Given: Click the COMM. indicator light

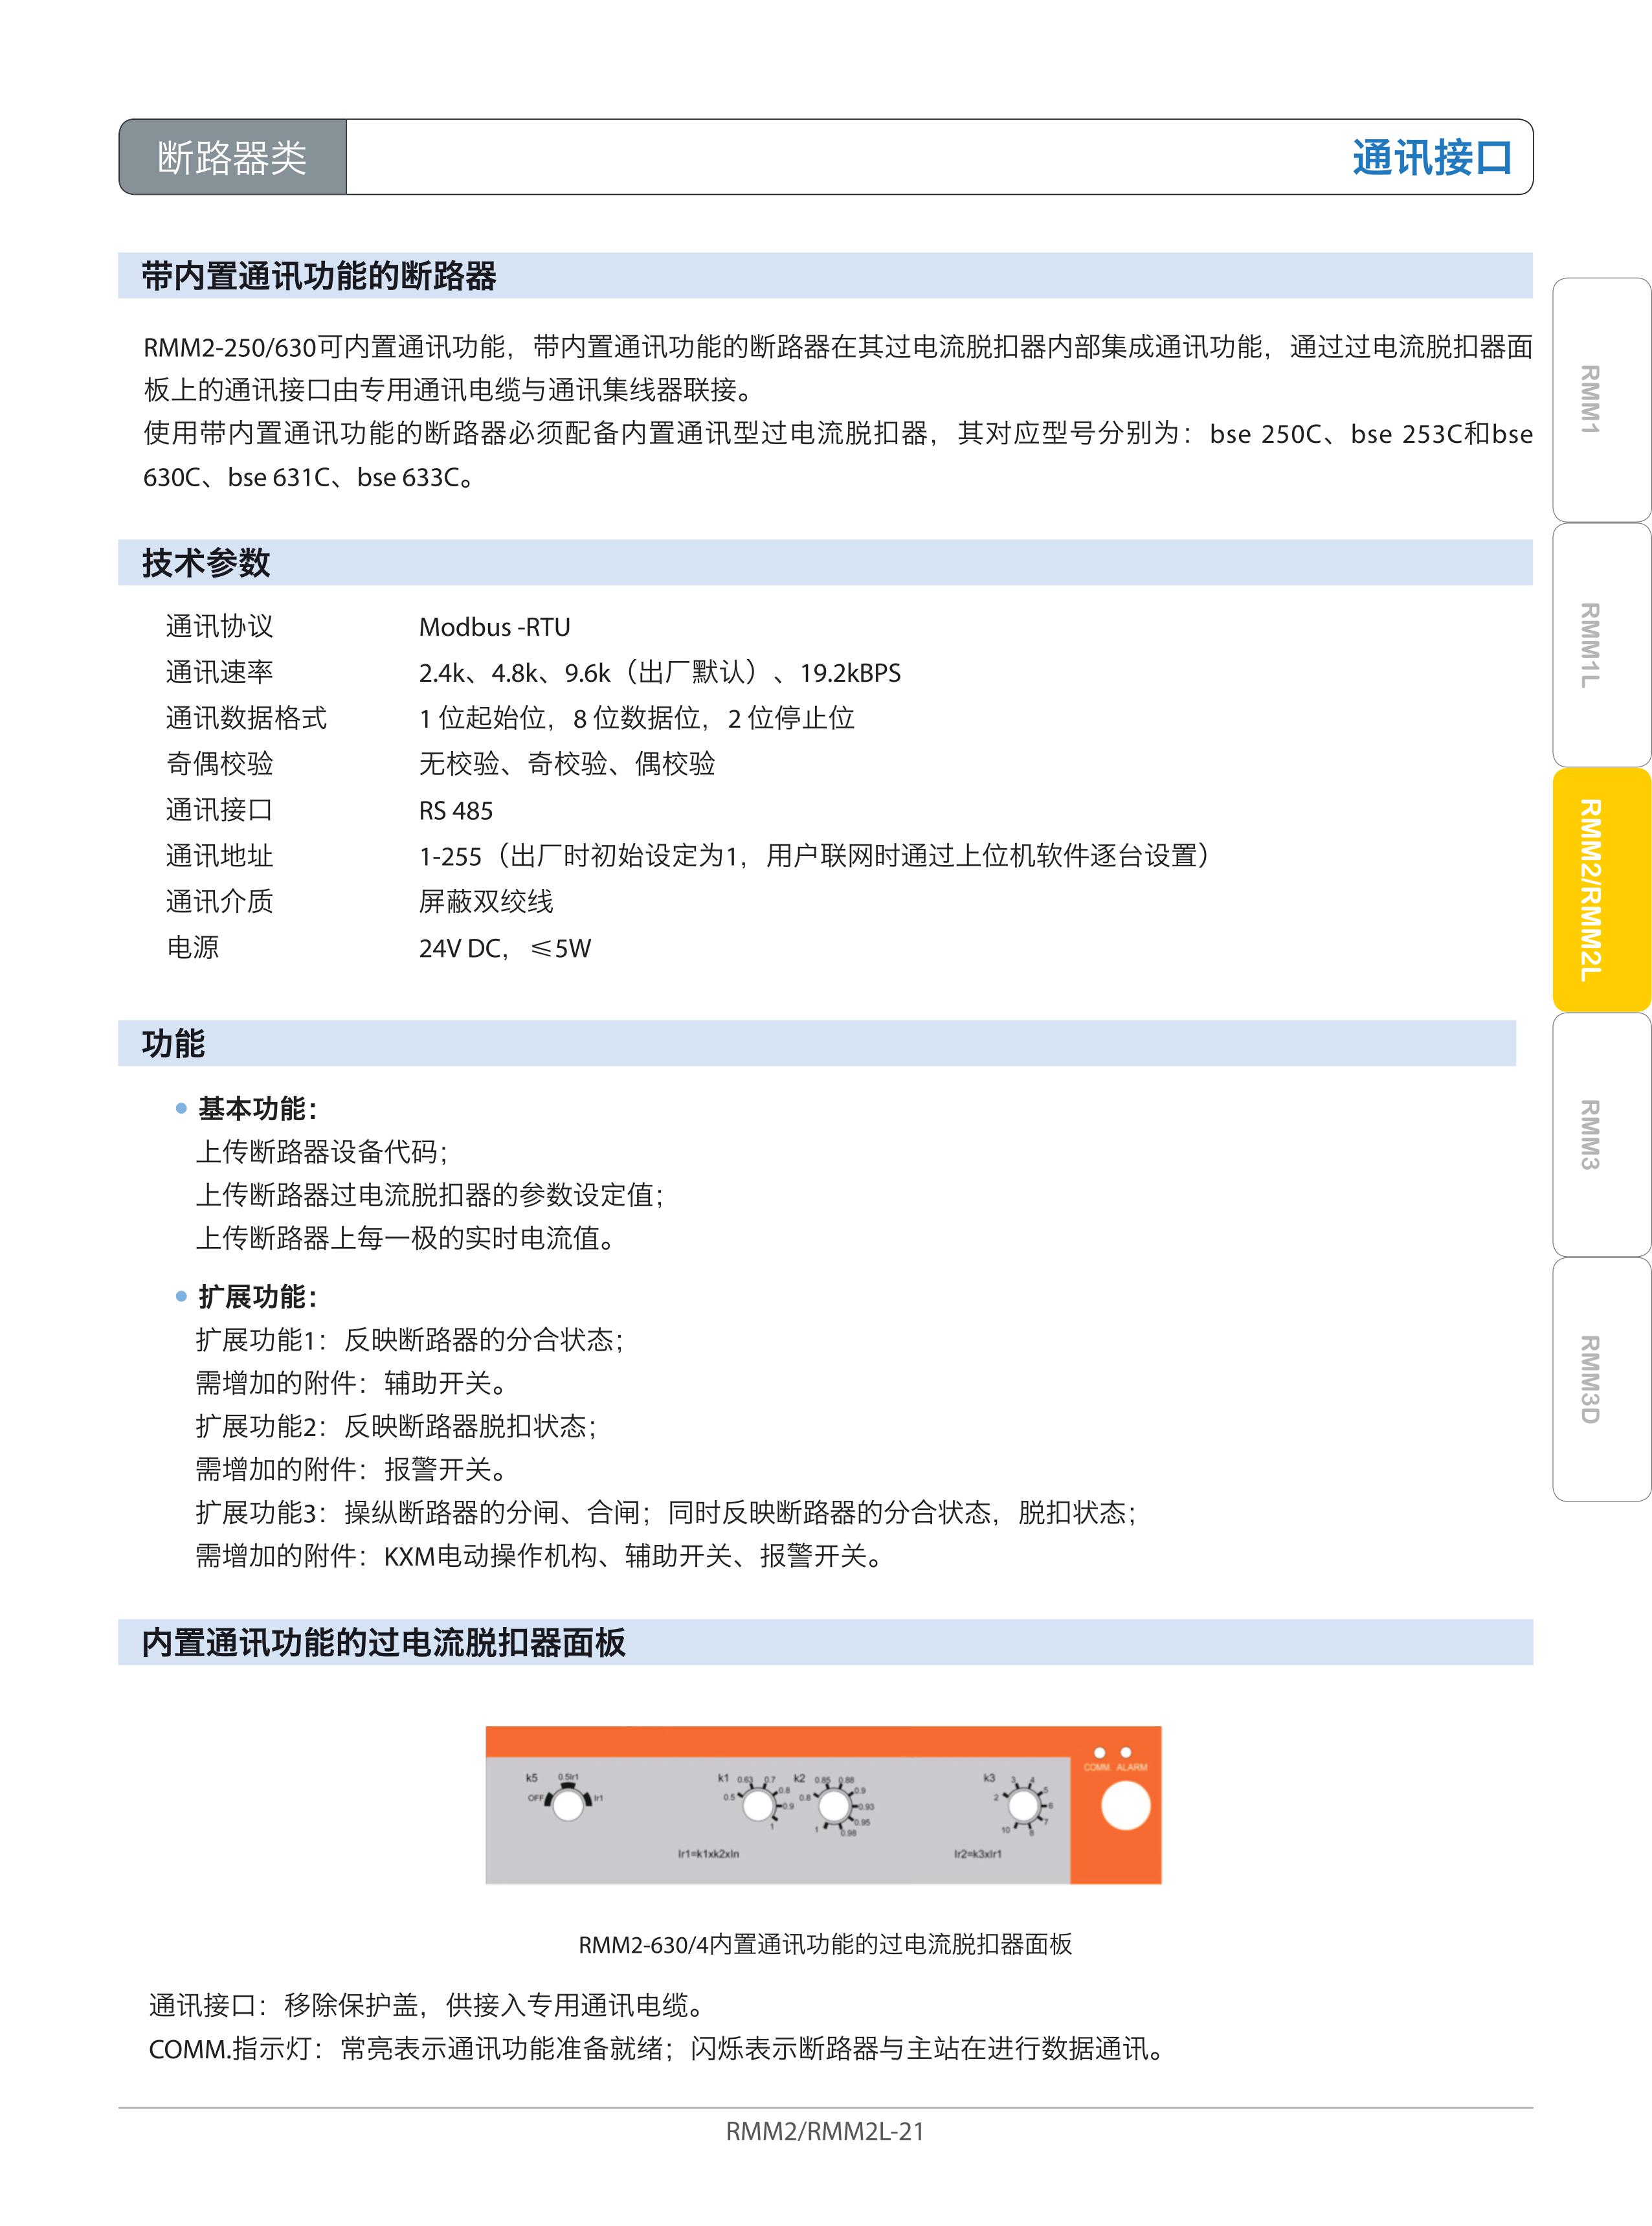Looking at the screenshot, I should pyautogui.click(x=1099, y=1752).
